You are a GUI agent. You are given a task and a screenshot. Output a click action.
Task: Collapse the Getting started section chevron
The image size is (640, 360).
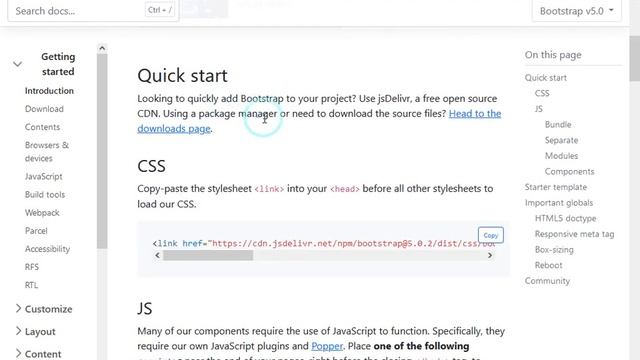pyautogui.click(x=17, y=64)
